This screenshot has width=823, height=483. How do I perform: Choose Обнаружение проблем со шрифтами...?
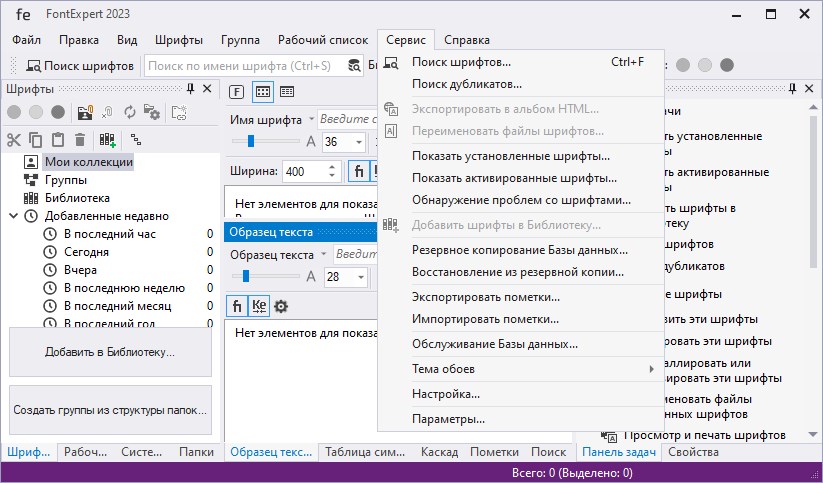521,200
